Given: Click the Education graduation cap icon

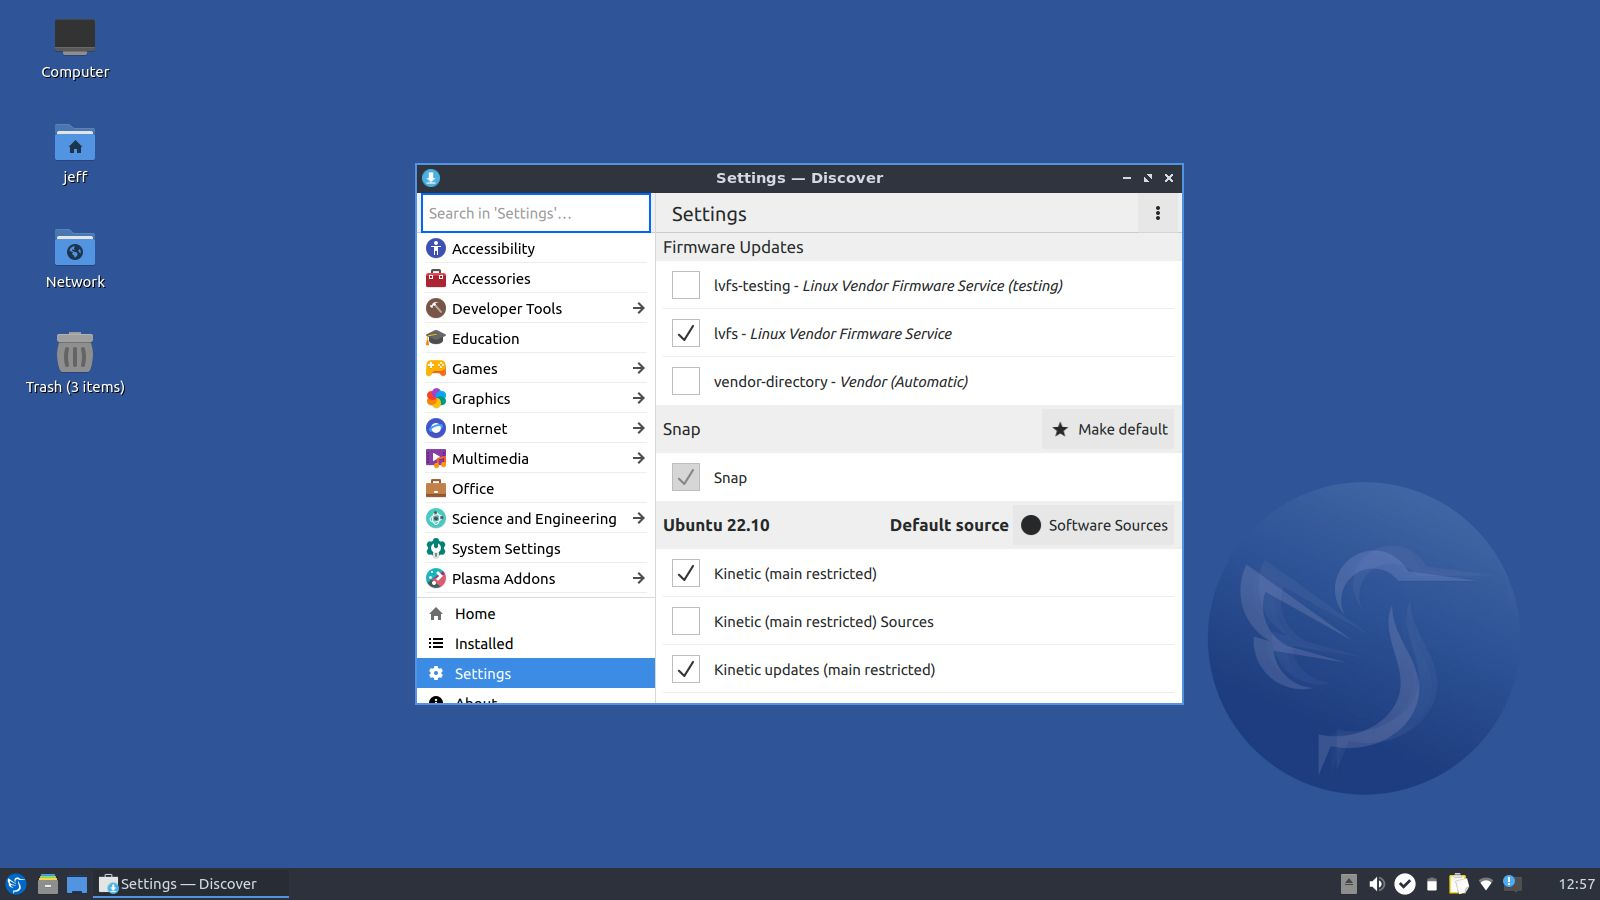Looking at the screenshot, I should [436, 338].
